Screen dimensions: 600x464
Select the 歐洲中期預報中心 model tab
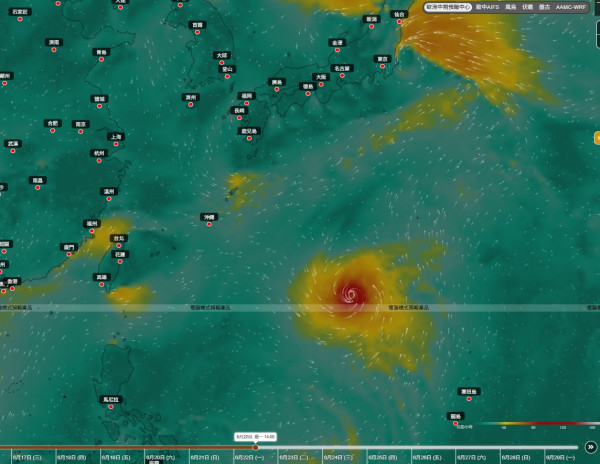[448, 7]
